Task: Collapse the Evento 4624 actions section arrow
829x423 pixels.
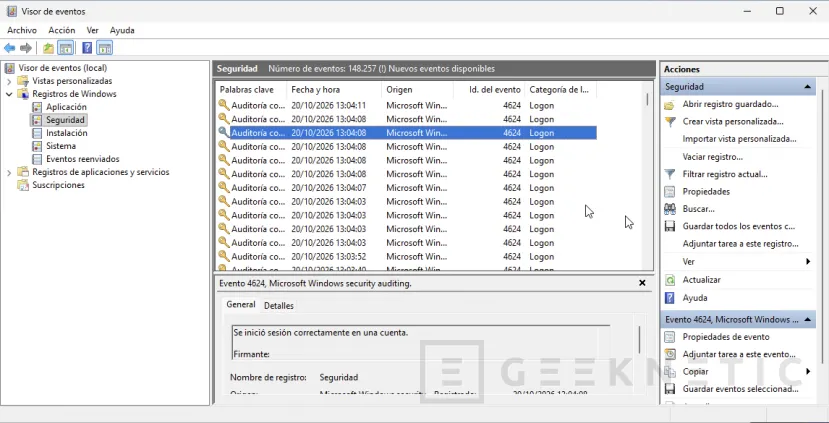Action: pos(807,319)
